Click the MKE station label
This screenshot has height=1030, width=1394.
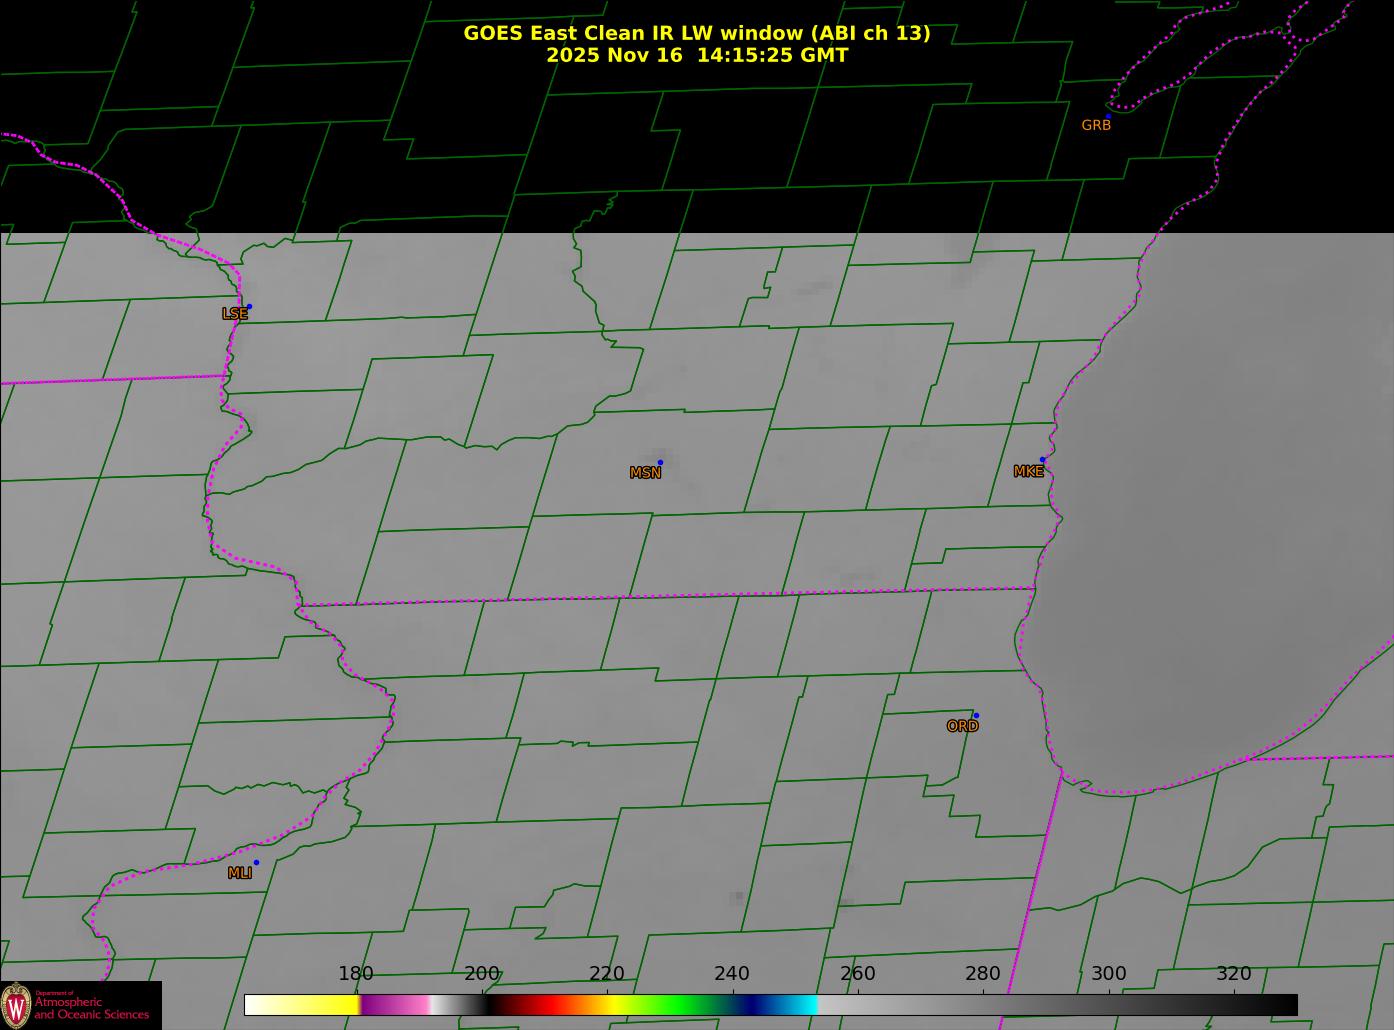pyautogui.click(x=1028, y=471)
